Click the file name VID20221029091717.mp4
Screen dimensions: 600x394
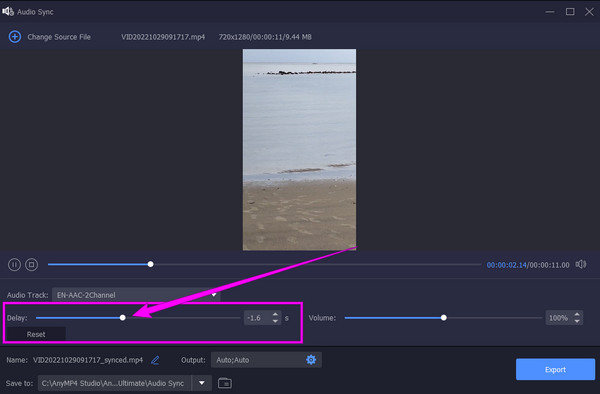click(x=163, y=37)
